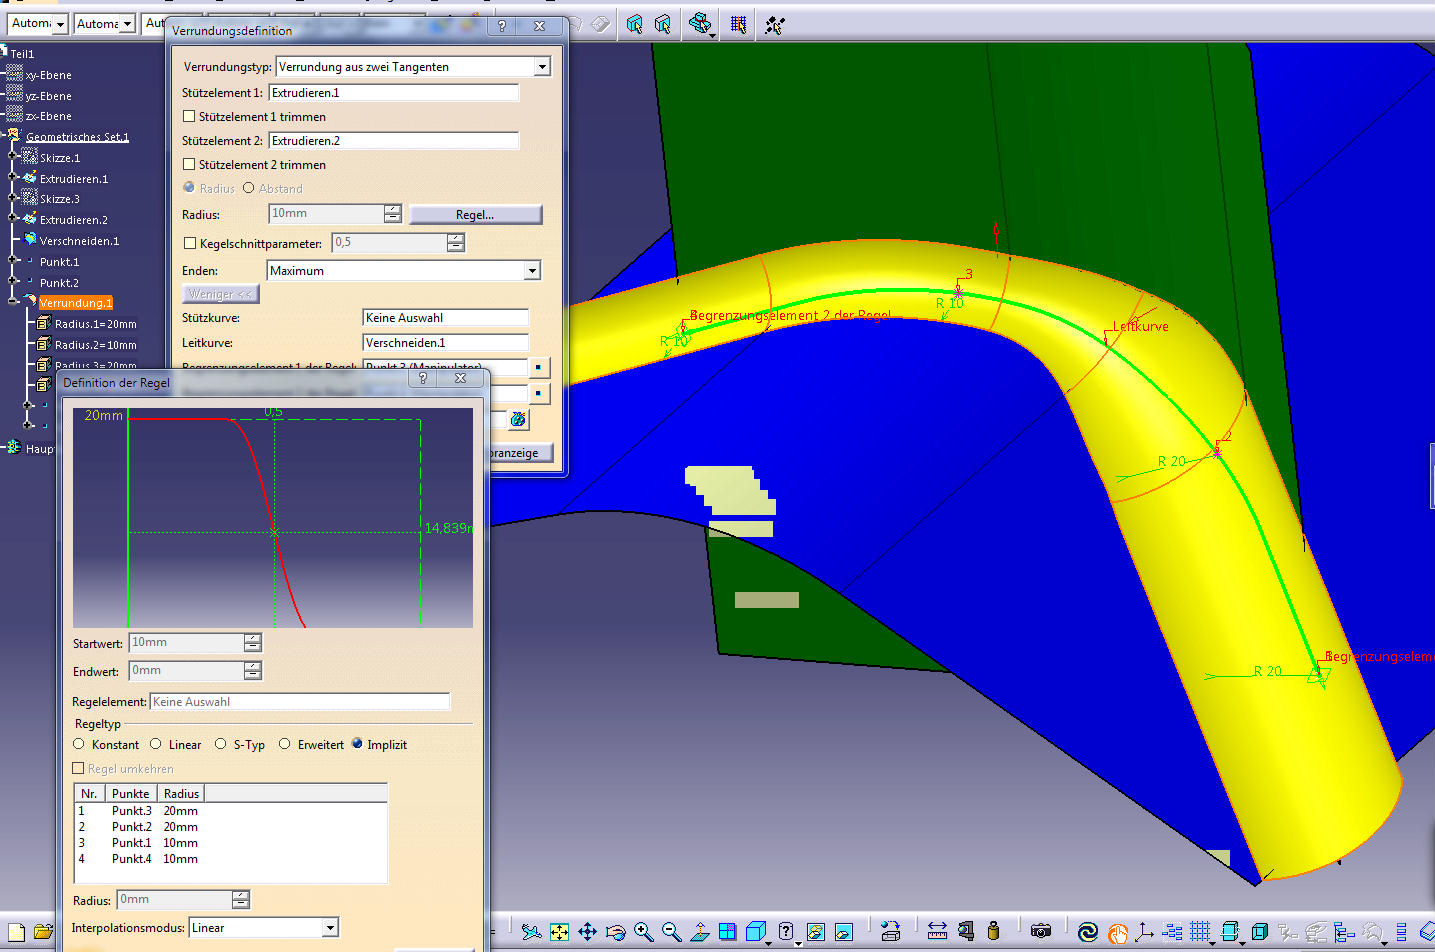Click the first cube select icon in top toolbar
Screen dimensions: 1435x952
click(x=634, y=24)
